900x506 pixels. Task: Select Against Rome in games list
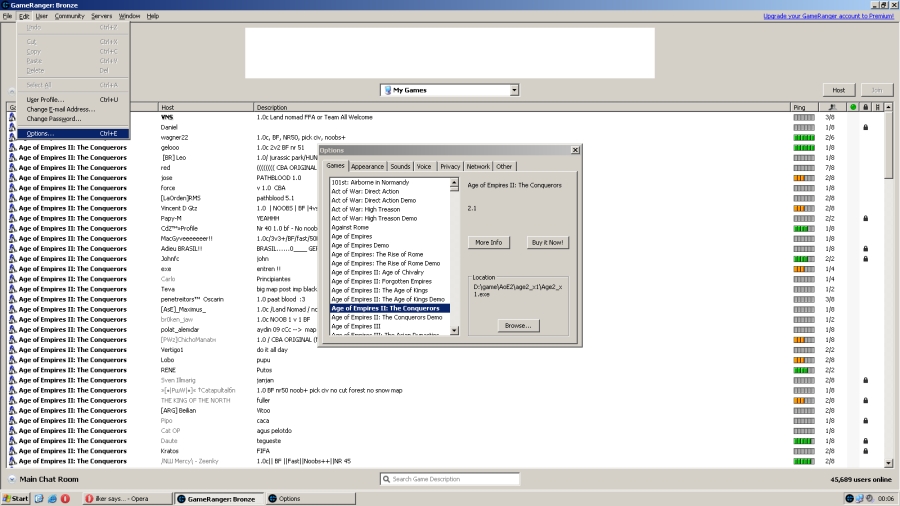[390, 227]
